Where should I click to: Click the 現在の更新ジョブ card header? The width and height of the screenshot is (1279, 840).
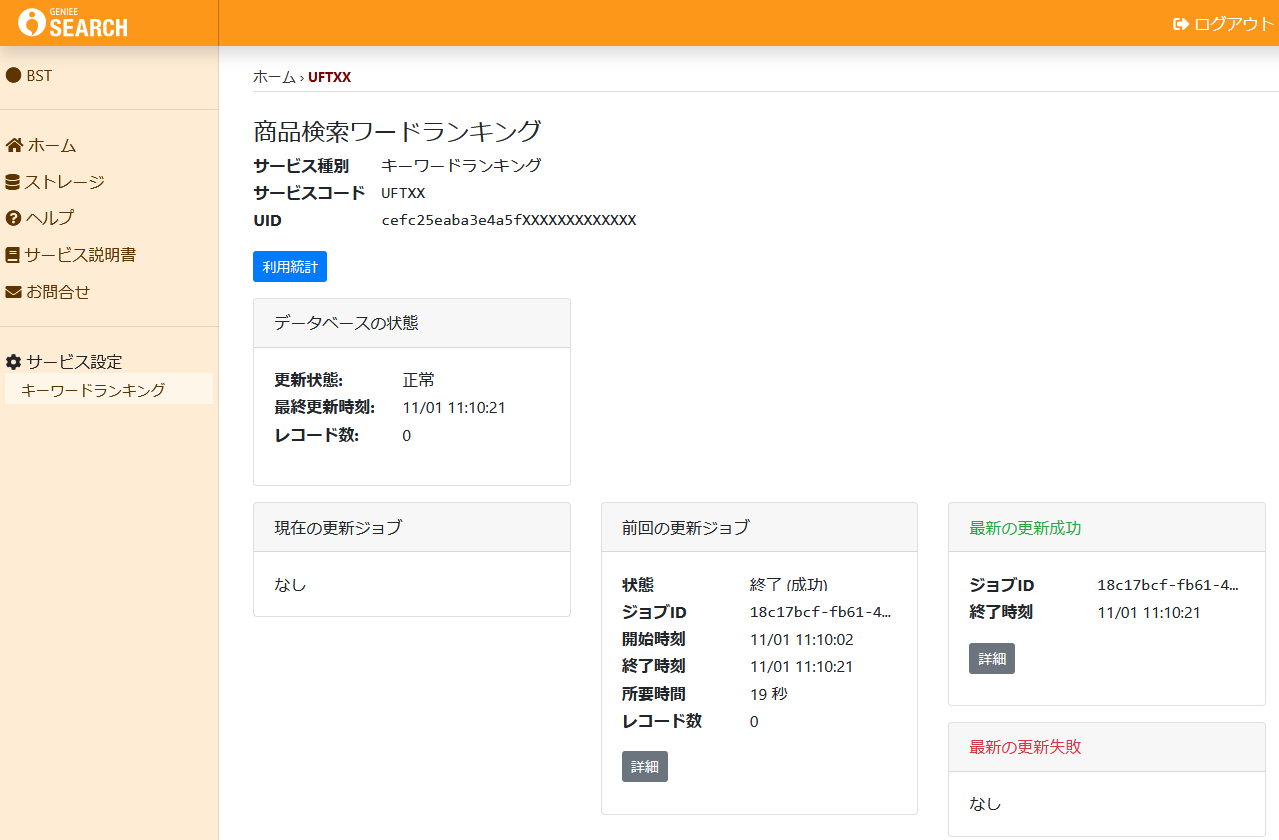click(412, 527)
